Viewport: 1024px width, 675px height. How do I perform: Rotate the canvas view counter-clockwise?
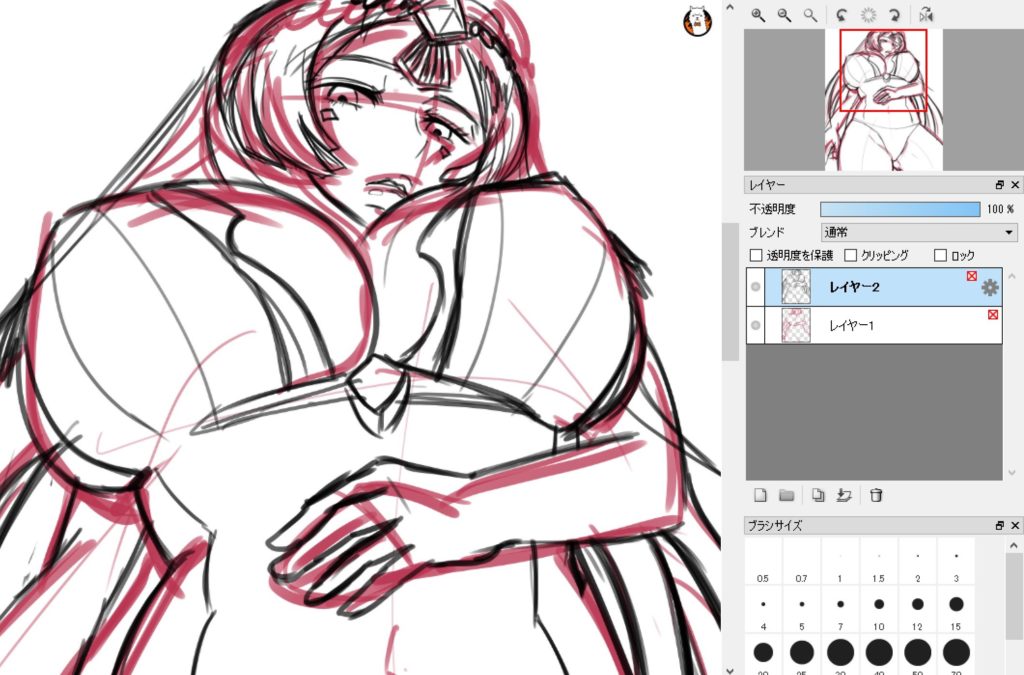842,15
